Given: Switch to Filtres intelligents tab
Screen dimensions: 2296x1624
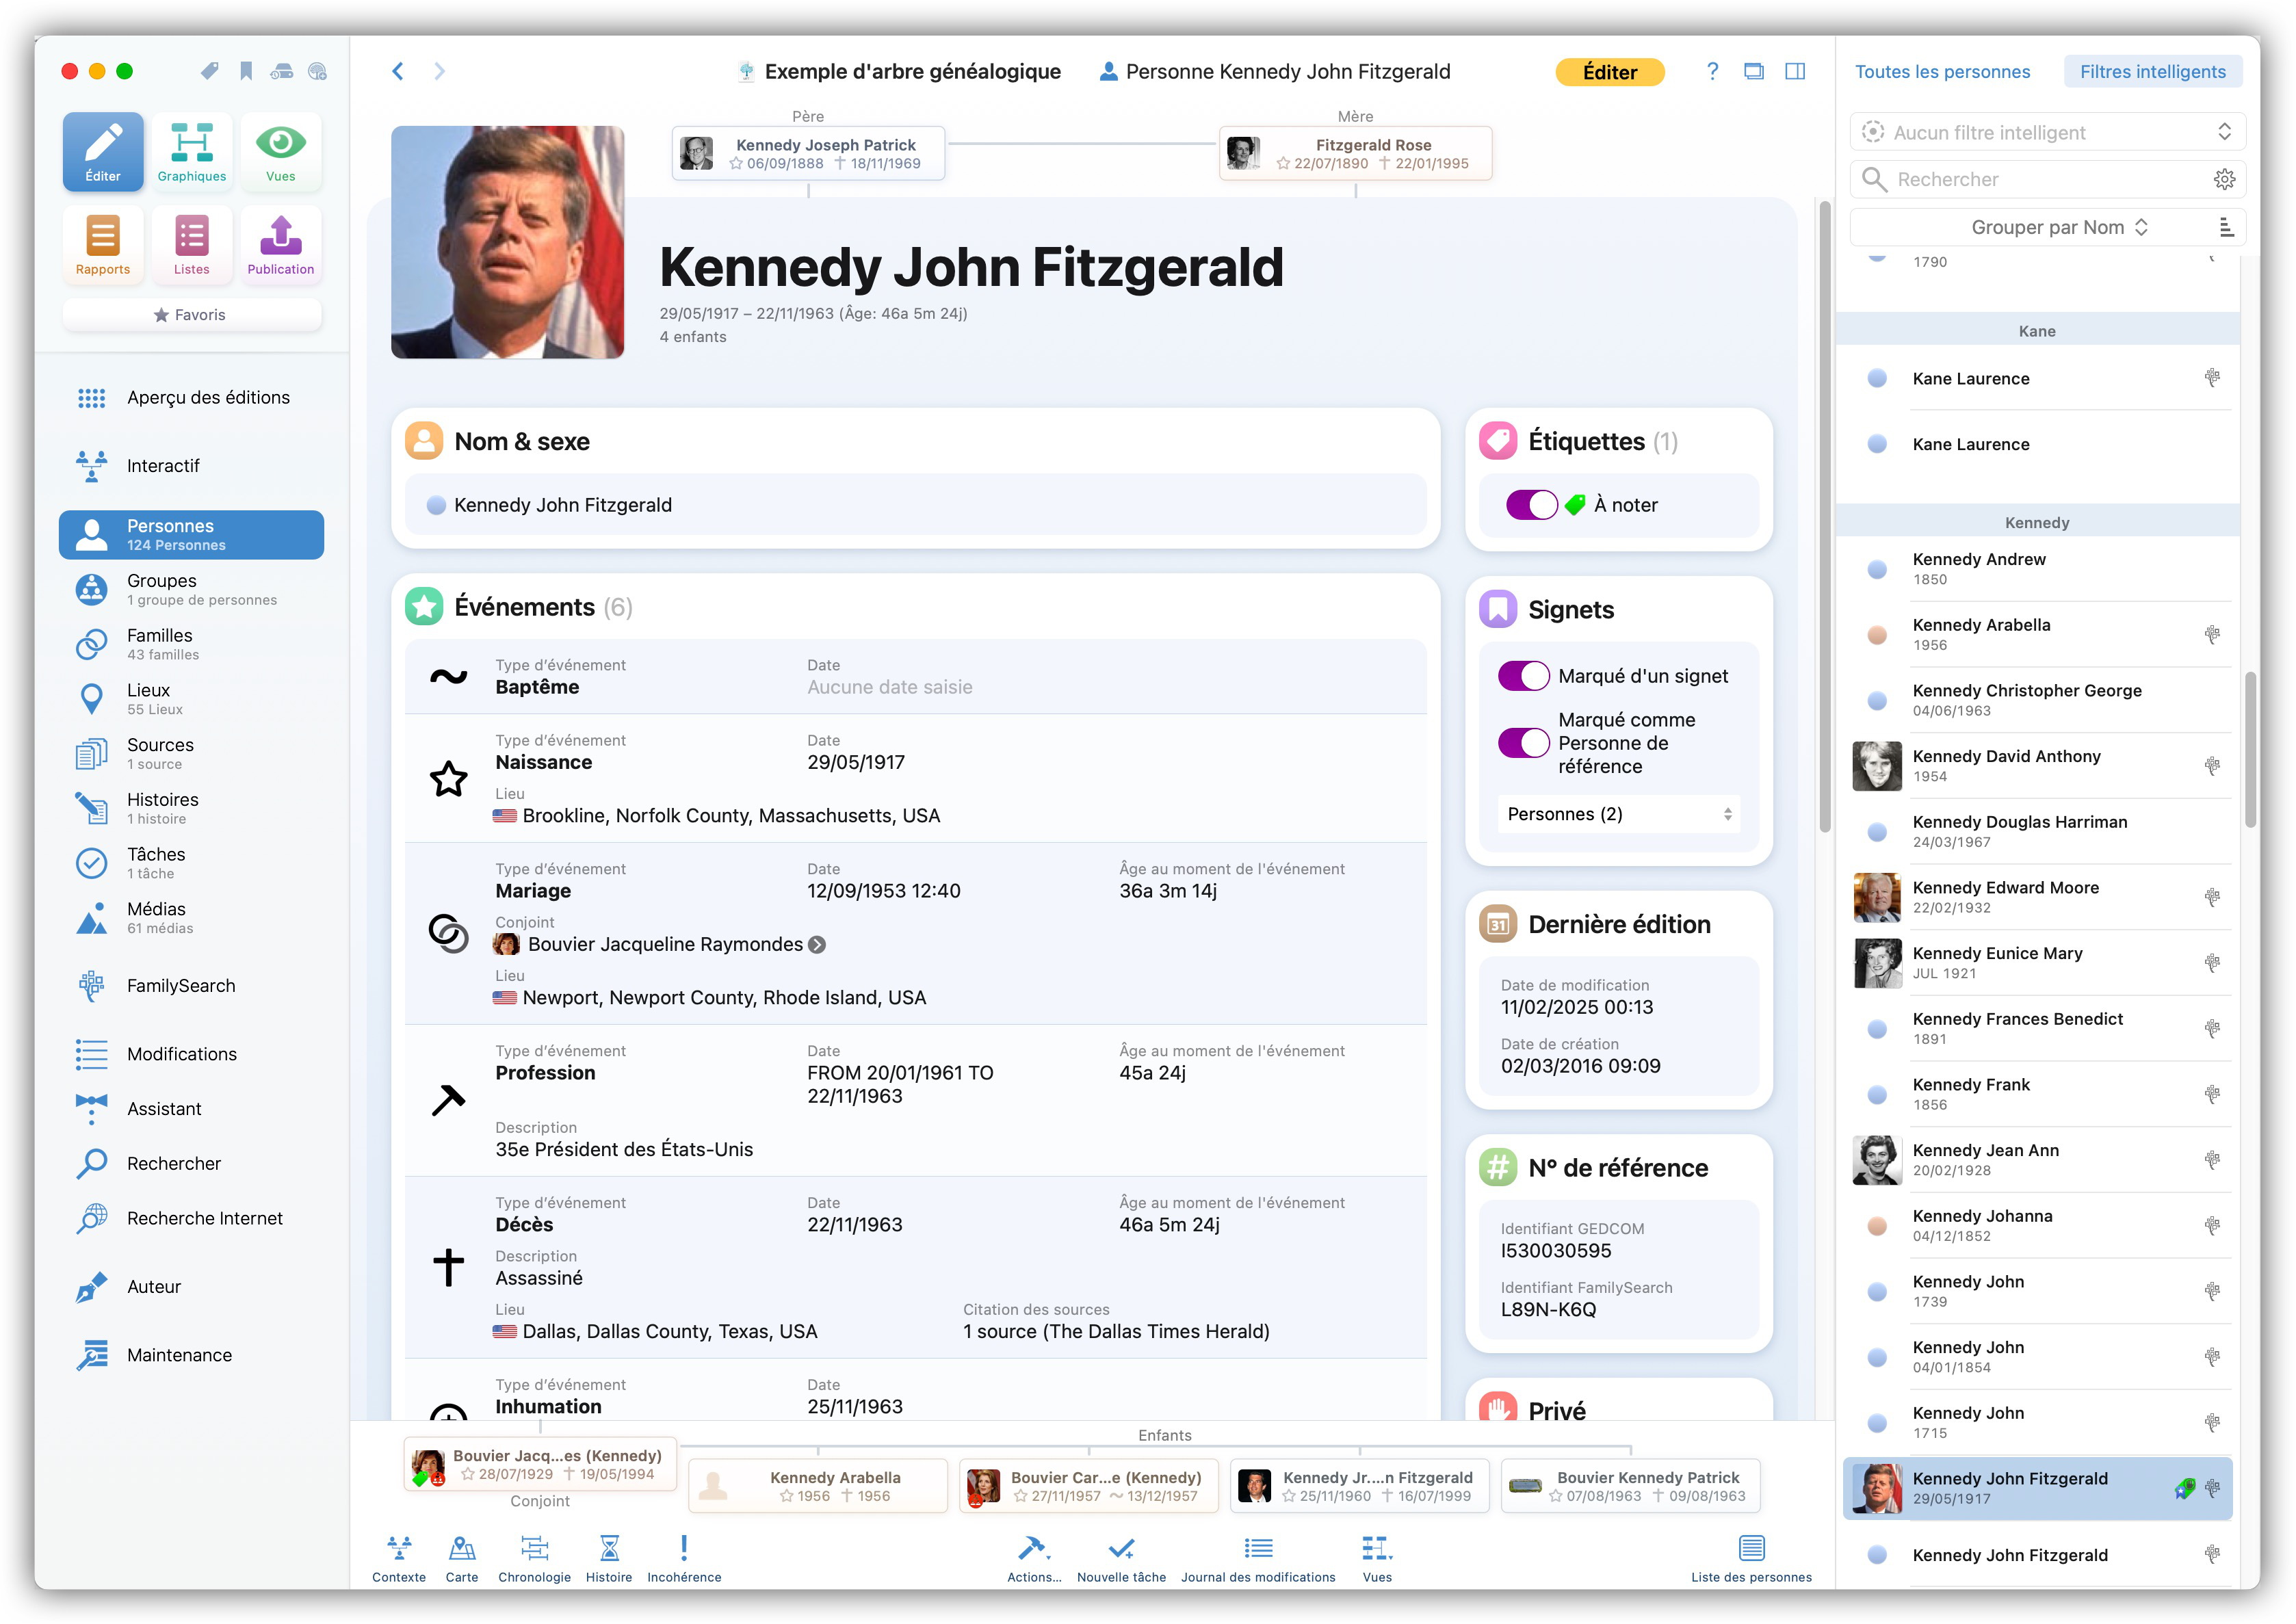Looking at the screenshot, I should point(2152,71).
